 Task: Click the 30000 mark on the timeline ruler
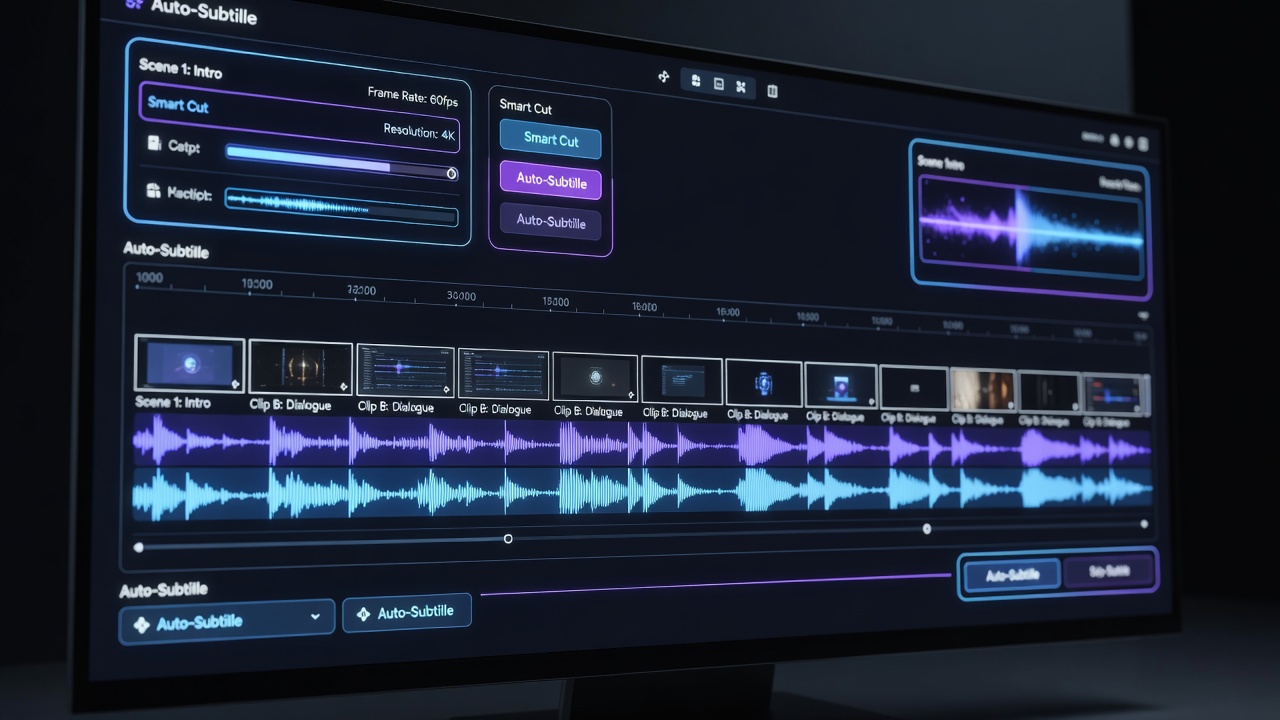pyautogui.click(x=461, y=296)
